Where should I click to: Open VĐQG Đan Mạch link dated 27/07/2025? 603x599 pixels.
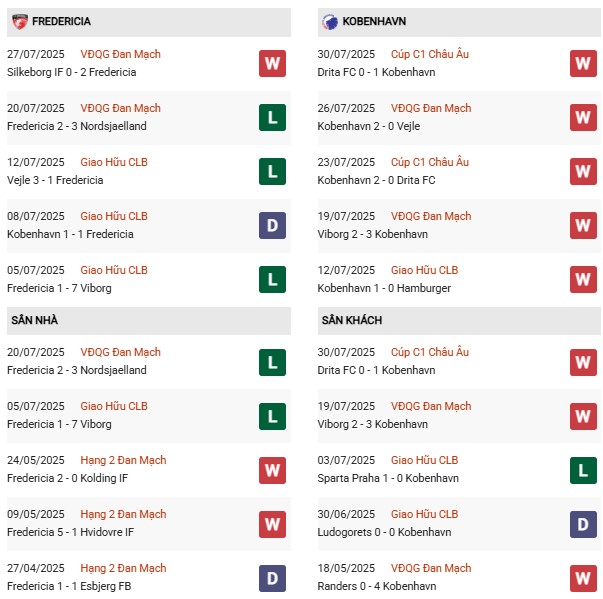coord(120,54)
